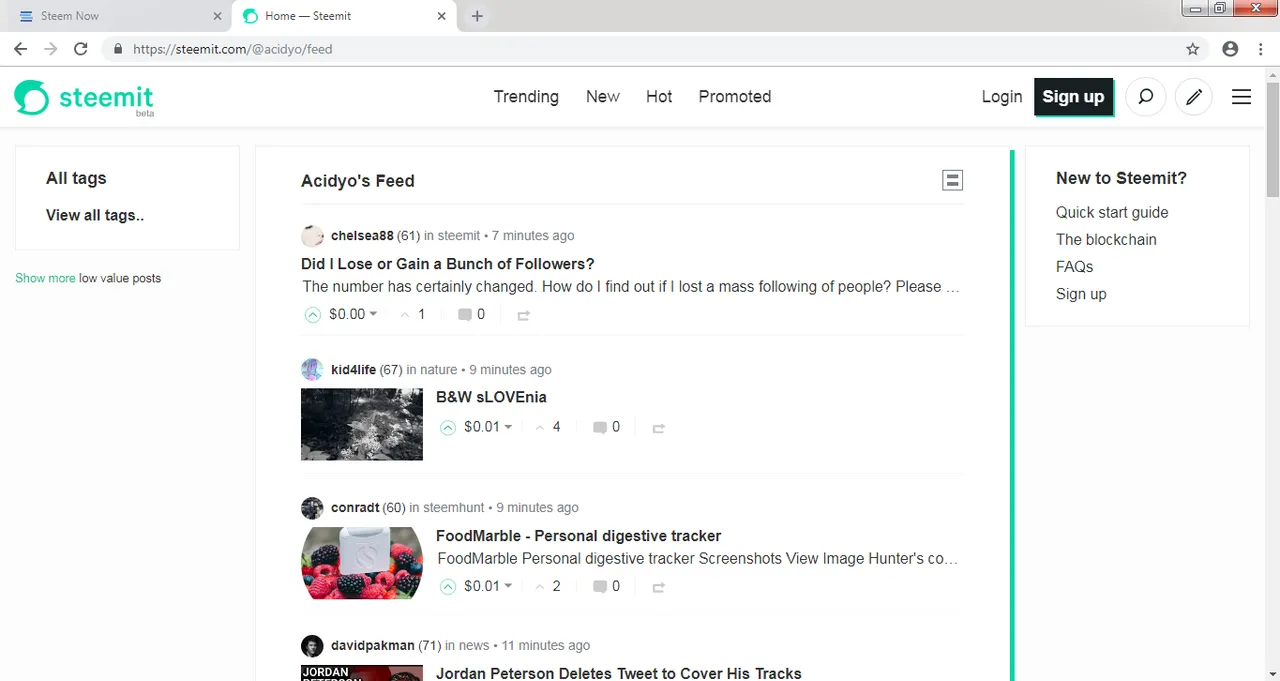Open The blockchain link
Image resolution: width=1280 pixels, height=681 pixels.
[1106, 240]
